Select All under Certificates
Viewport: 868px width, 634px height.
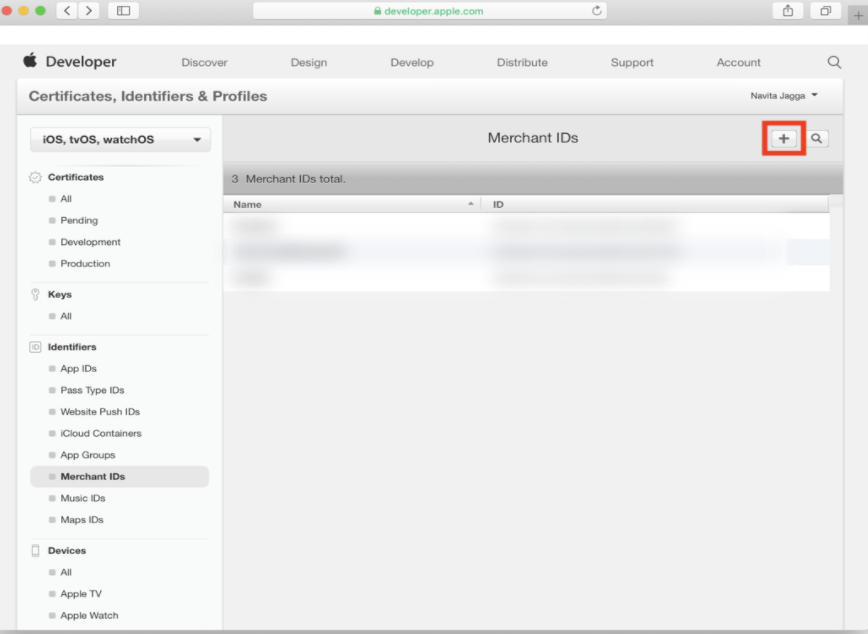(x=66, y=199)
